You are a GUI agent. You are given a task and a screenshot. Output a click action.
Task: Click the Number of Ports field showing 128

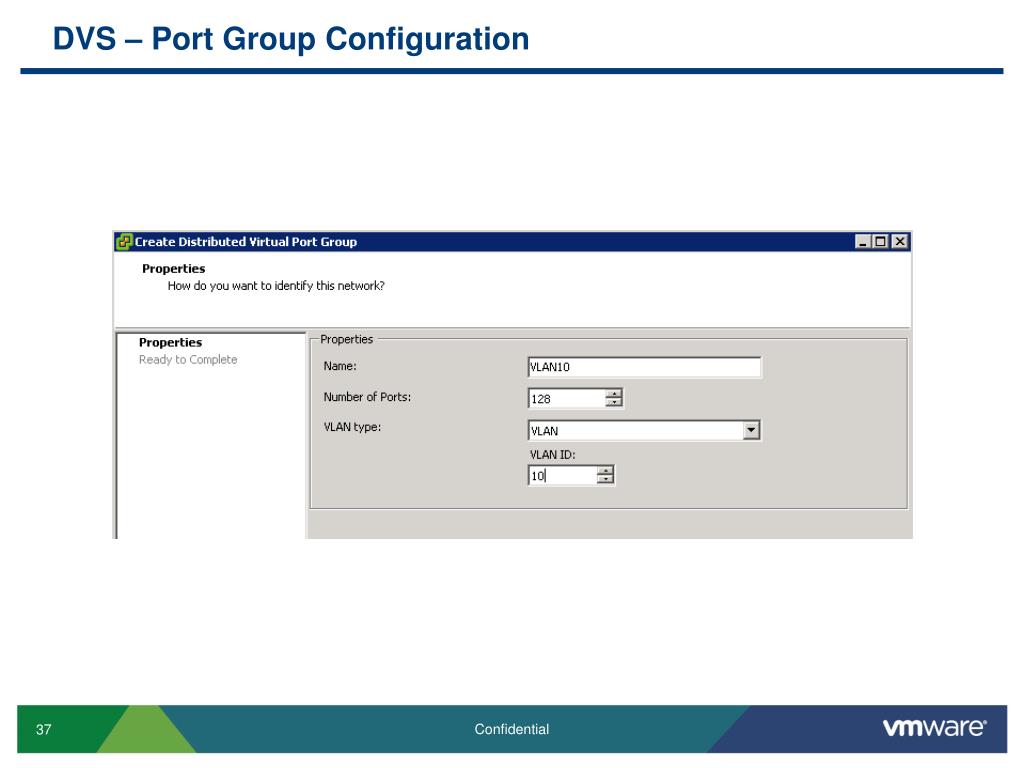[x=567, y=398]
